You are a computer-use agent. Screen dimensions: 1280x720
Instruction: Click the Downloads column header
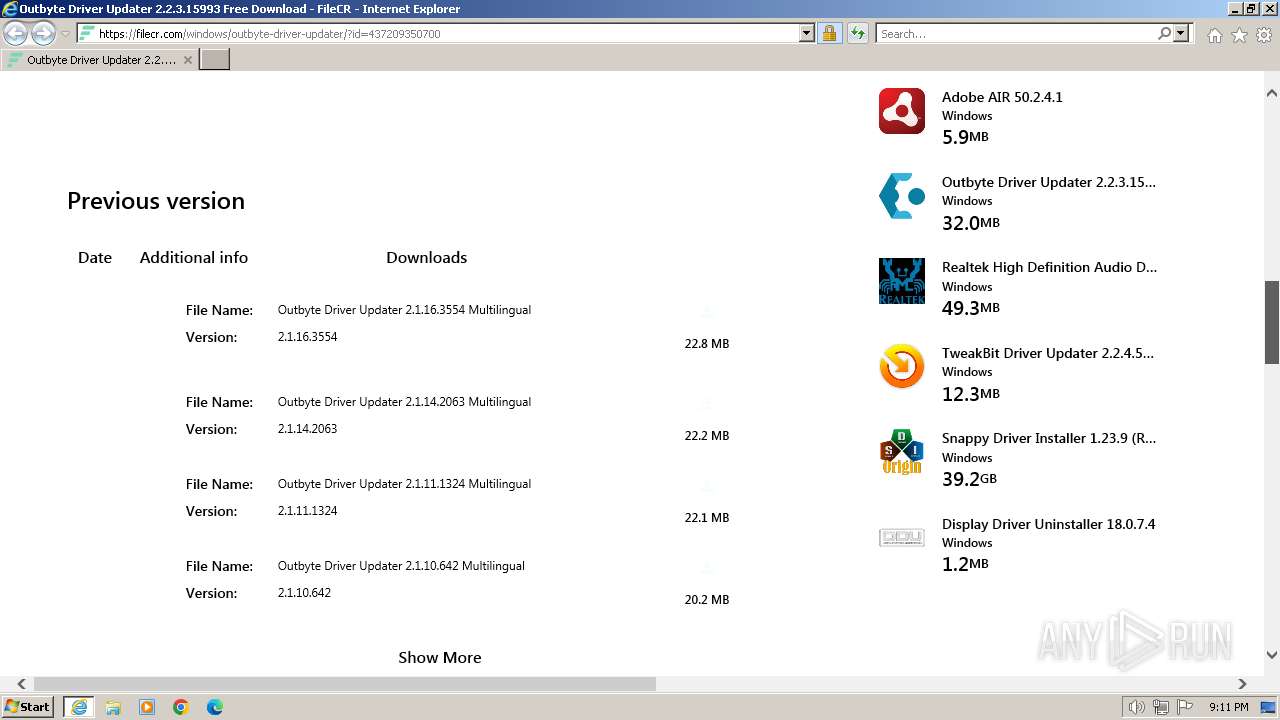[x=427, y=257]
